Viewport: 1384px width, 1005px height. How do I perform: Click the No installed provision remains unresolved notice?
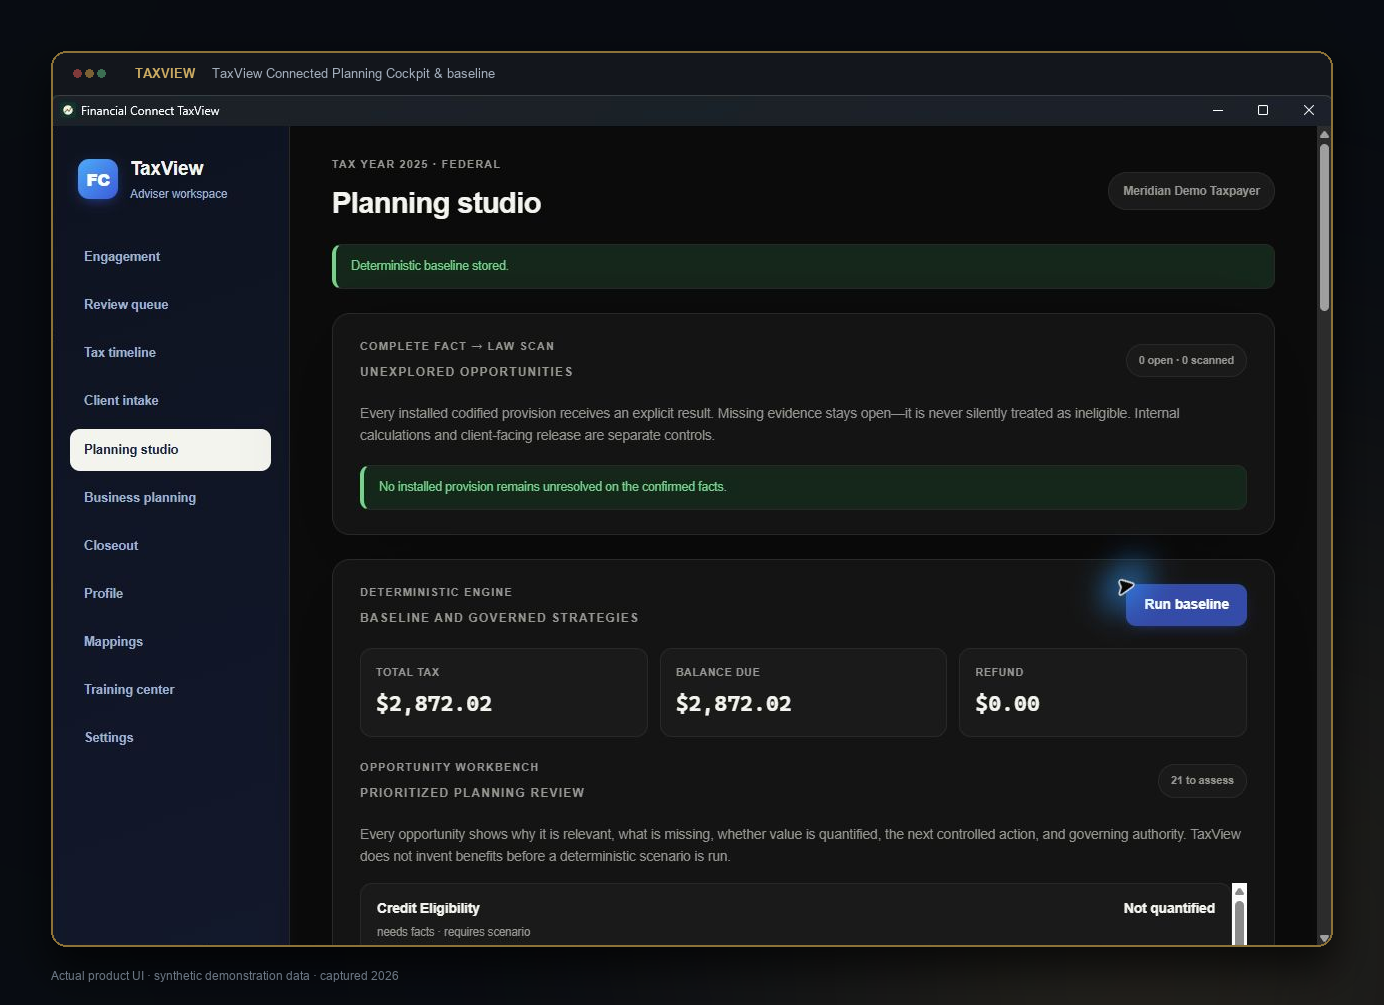point(803,487)
